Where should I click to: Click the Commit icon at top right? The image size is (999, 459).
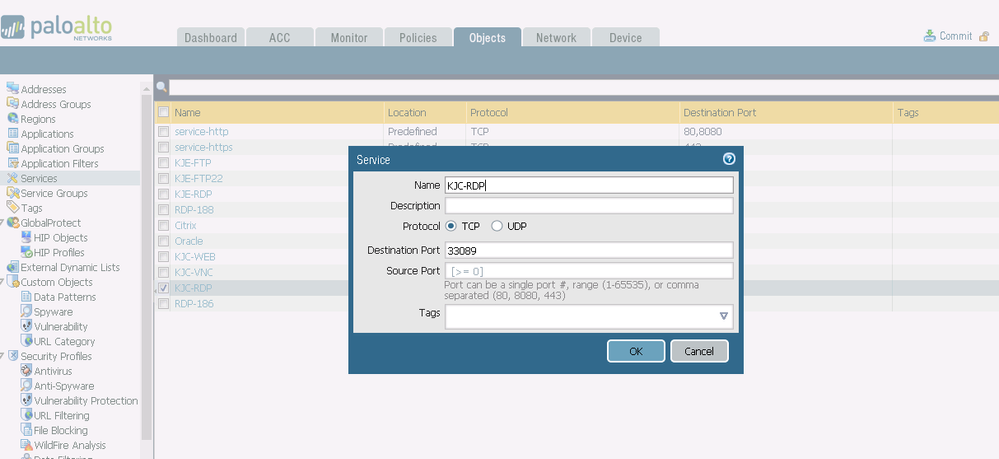coord(932,36)
